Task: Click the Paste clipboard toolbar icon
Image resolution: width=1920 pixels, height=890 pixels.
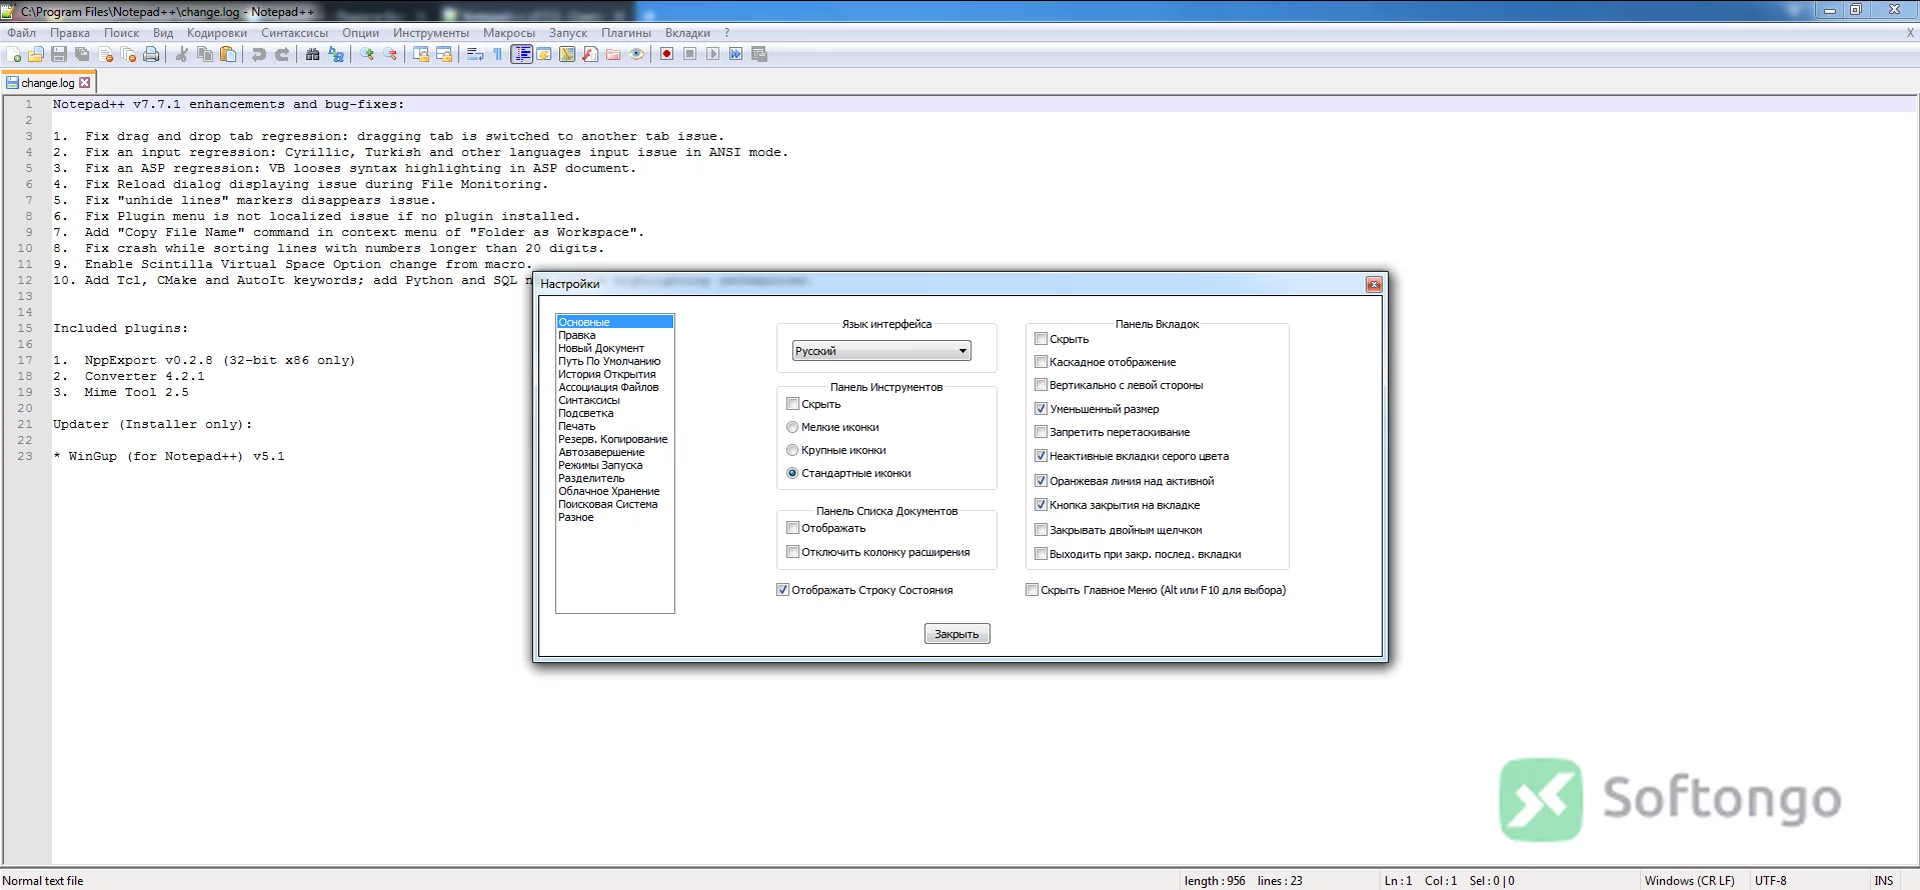Action: 228,55
